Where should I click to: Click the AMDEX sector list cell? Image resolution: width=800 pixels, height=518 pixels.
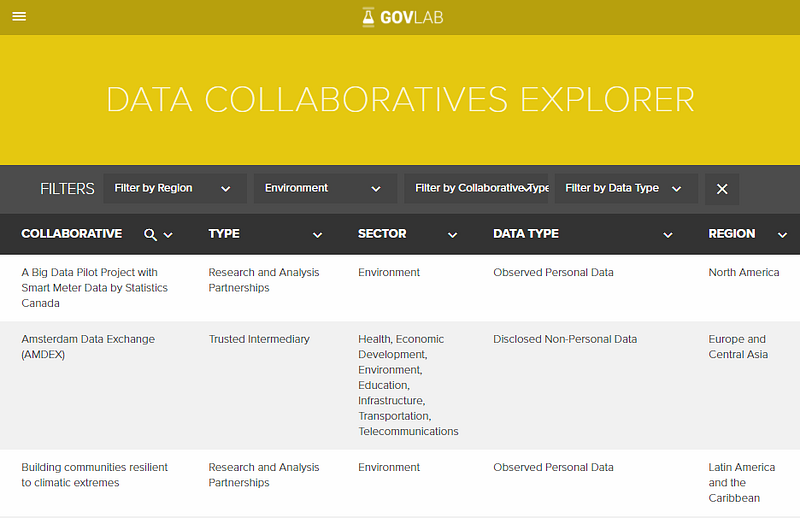(x=408, y=385)
